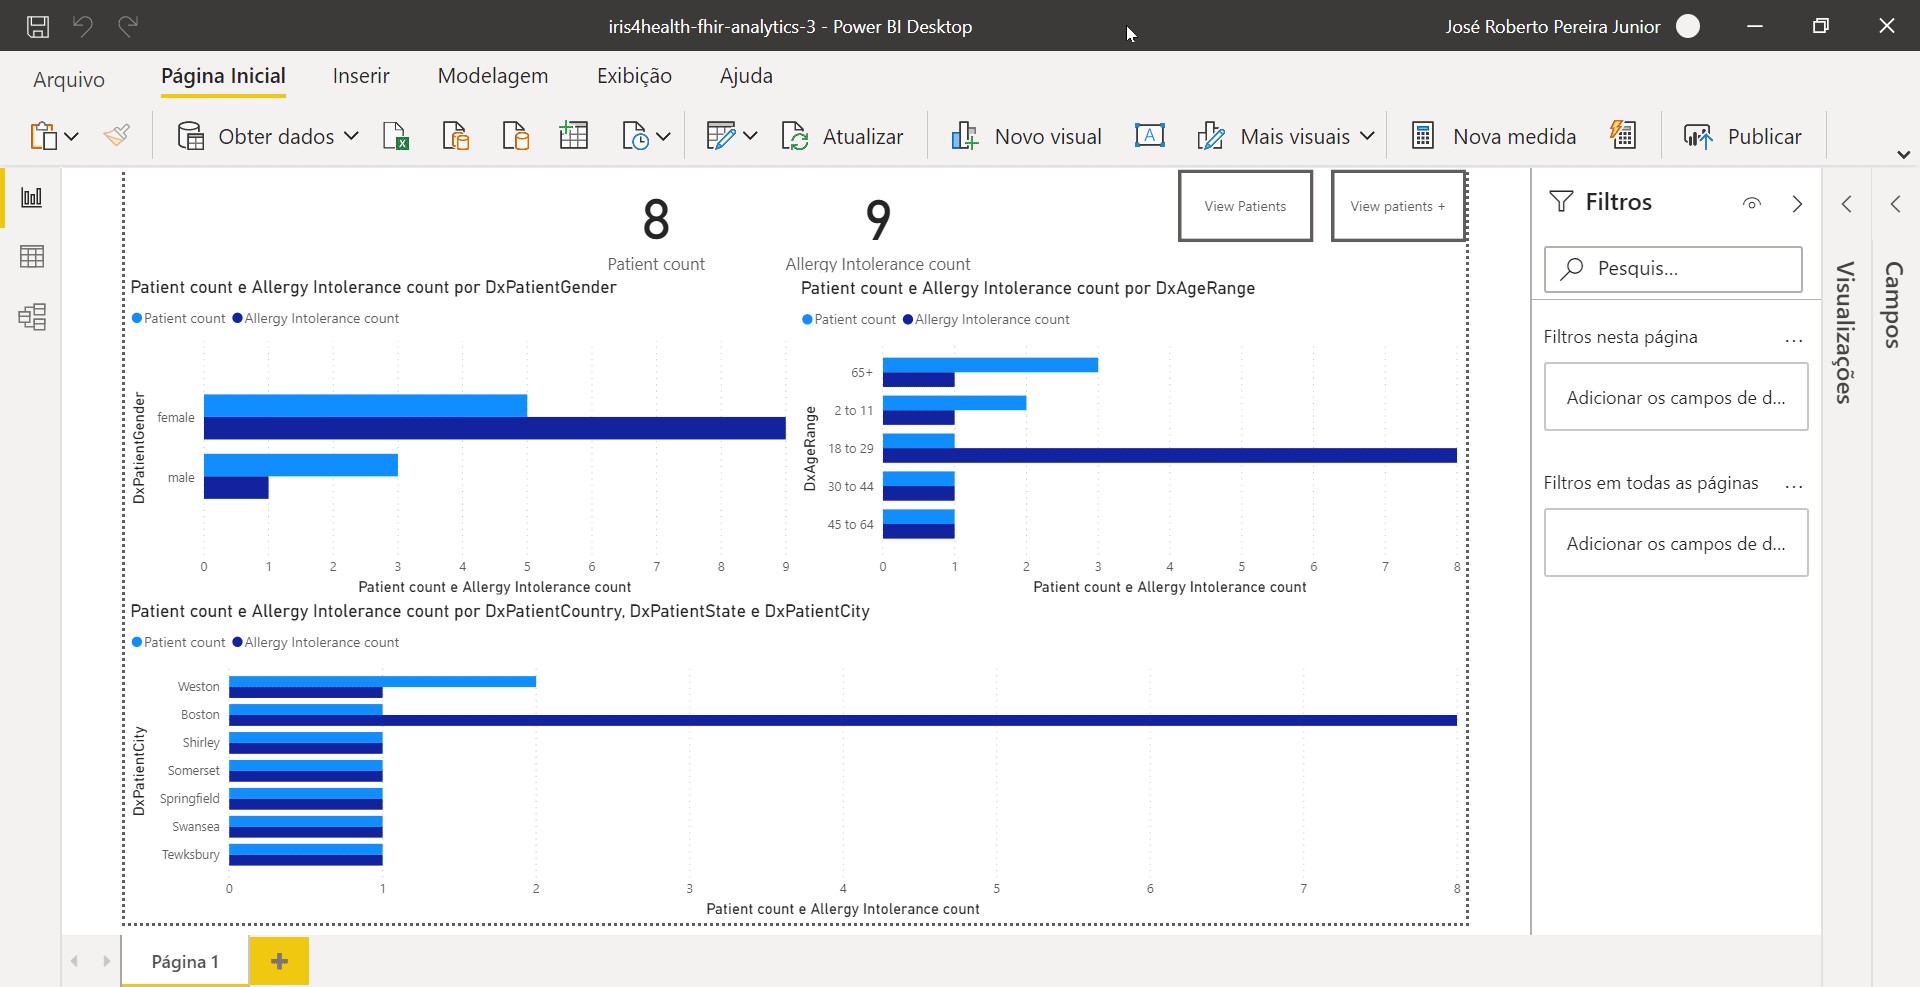This screenshot has height=987, width=1920.
Task: Click the Publicar button
Action: point(1743,136)
